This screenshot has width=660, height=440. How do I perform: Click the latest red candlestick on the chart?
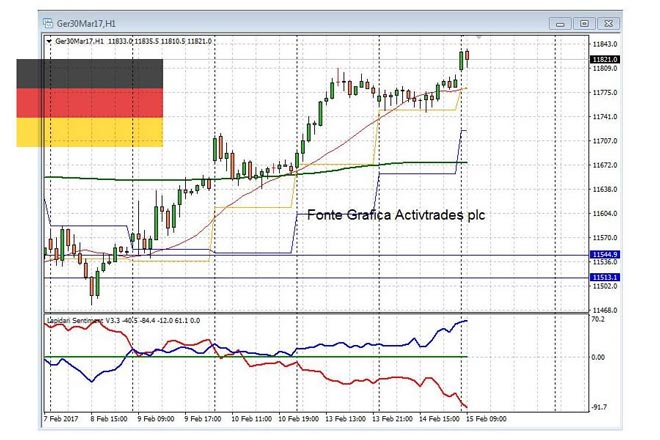click(468, 57)
